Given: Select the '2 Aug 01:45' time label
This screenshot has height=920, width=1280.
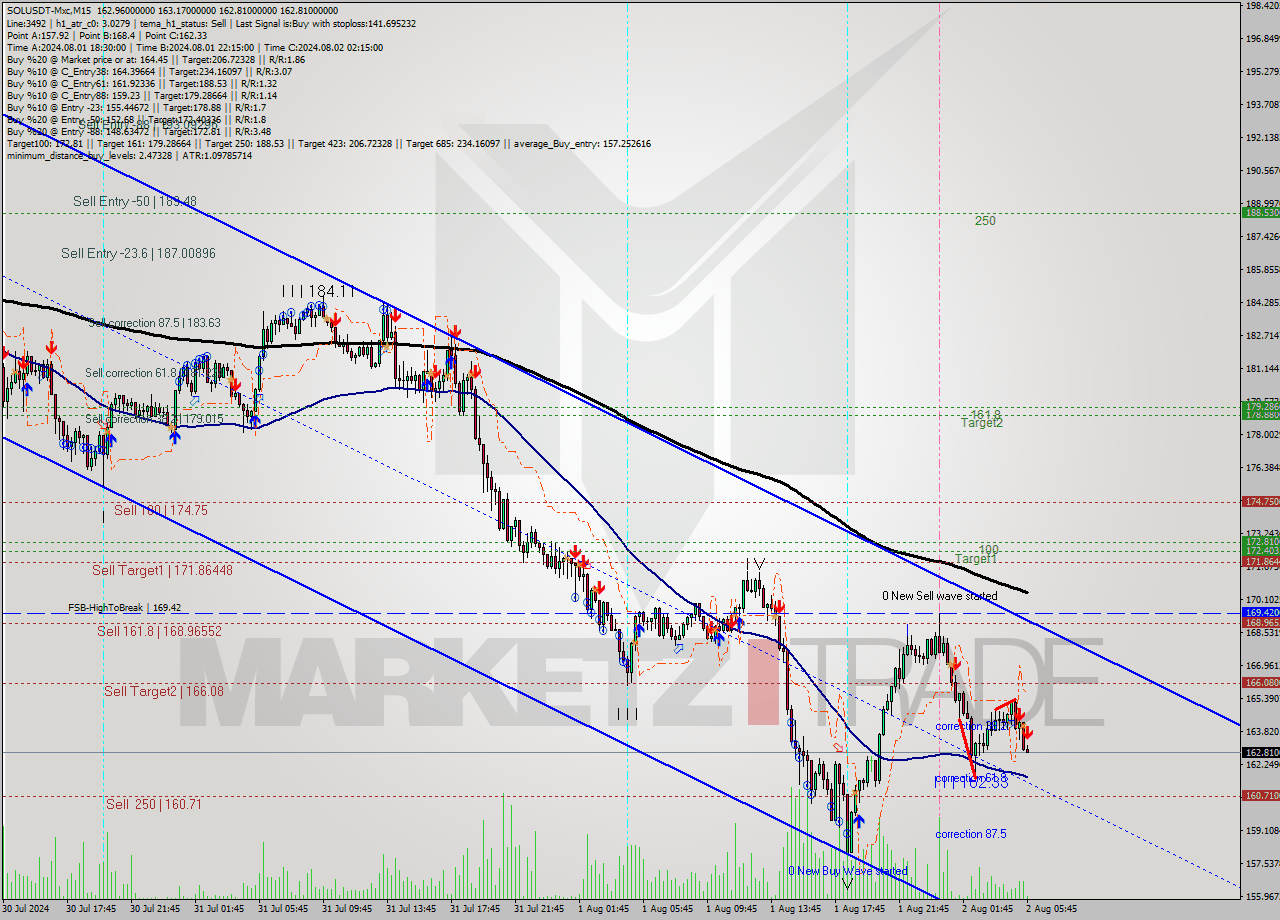Looking at the screenshot, I should pyautogui.click(x=986, y=909).
